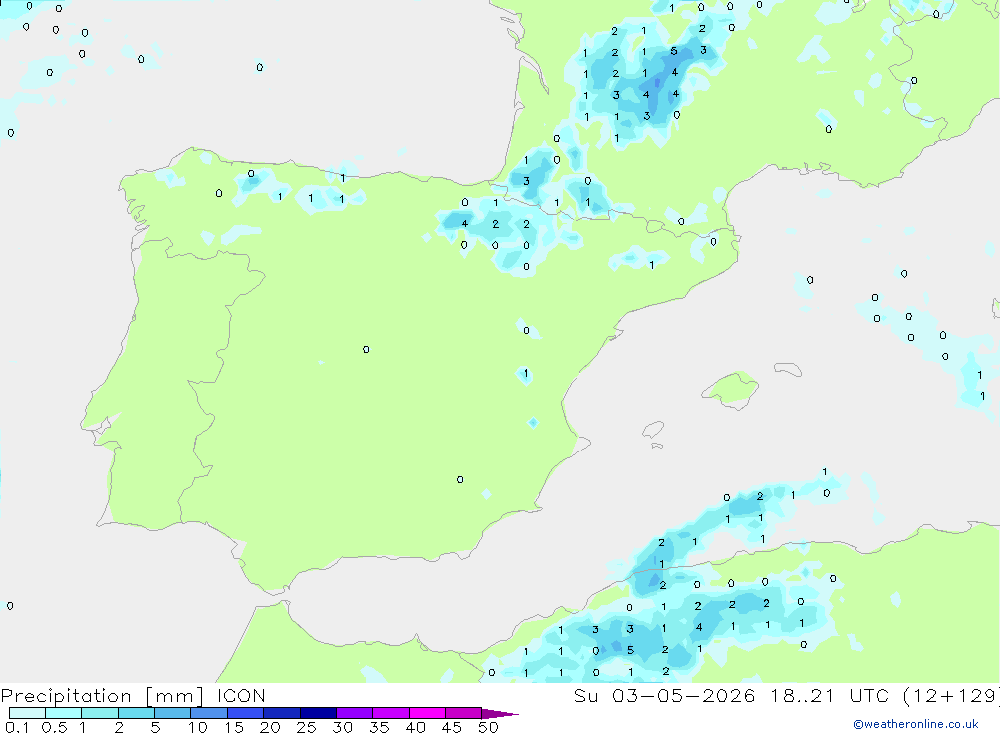Pick the 25–30 mm navy legend swatch
The width and height of the screenshot is (1000, 733).
click(x=318, y=713)
